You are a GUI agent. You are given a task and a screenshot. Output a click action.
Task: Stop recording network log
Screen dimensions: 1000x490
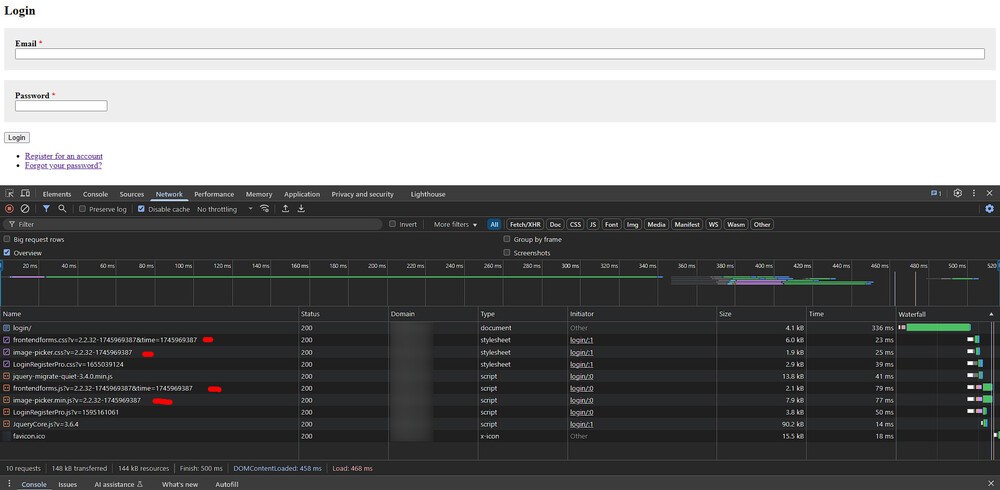(10, 209)
